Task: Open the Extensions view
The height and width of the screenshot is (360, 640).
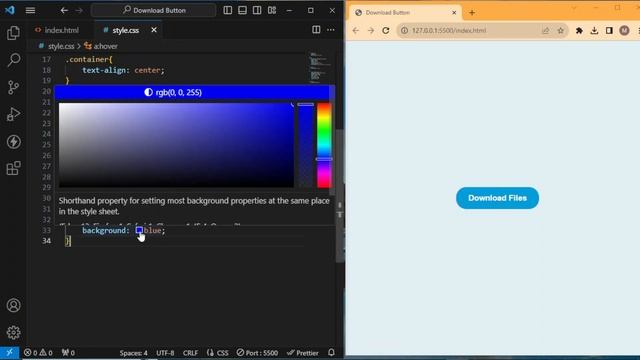Action: click(13, 168)
